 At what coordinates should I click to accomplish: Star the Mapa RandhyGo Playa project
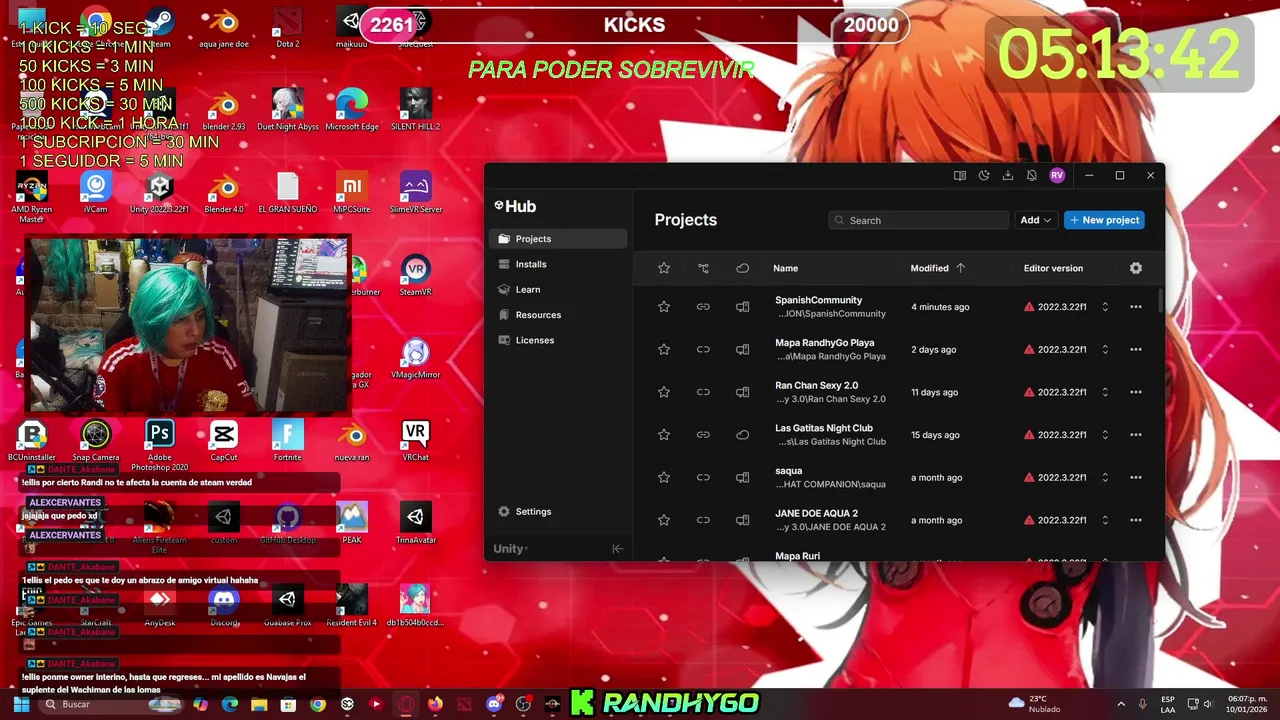pos(664,350)
